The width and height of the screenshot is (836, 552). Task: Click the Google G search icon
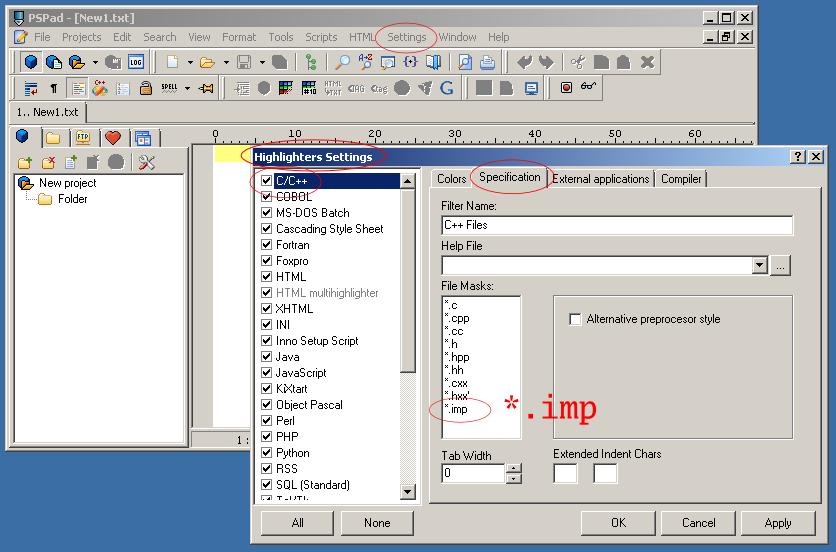pos(447,87)
